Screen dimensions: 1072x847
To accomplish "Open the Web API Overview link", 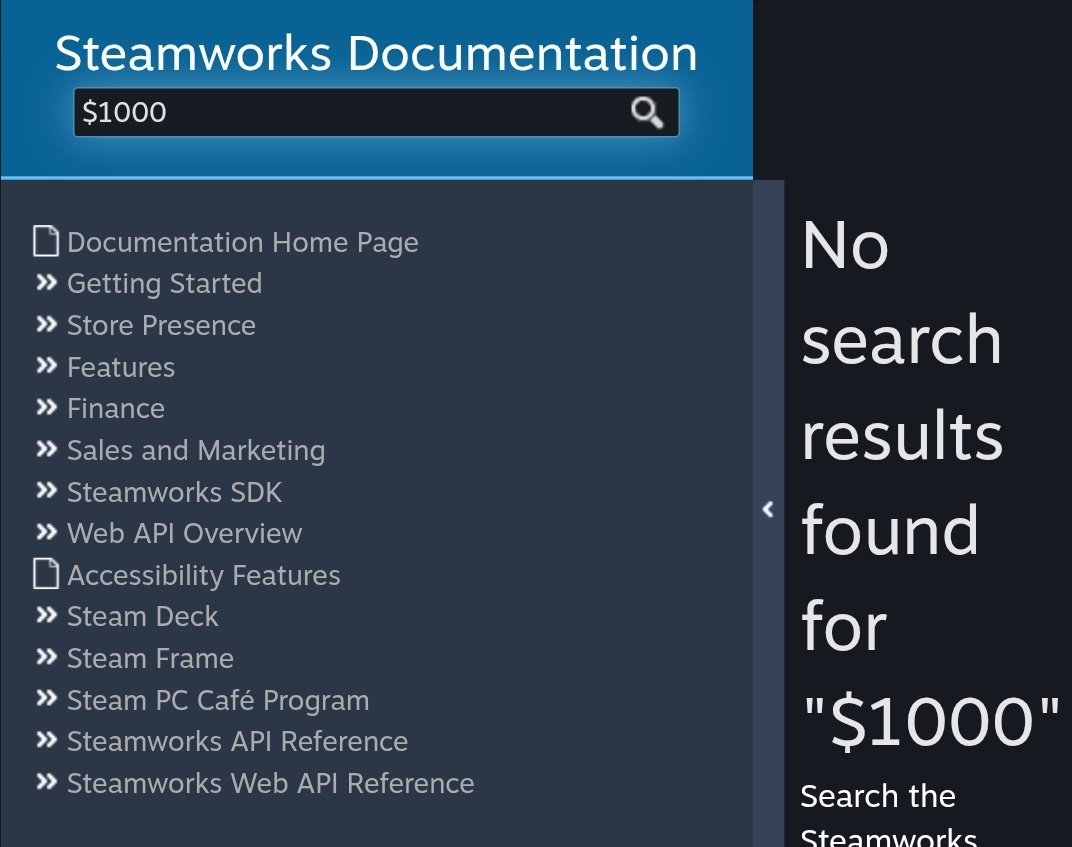I will (185, 533).
